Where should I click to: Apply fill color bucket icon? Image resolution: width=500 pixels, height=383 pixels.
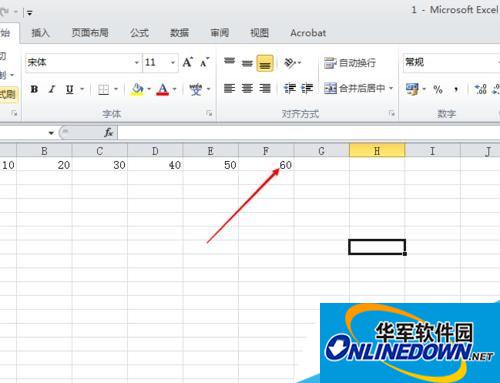tap(137, 89)
